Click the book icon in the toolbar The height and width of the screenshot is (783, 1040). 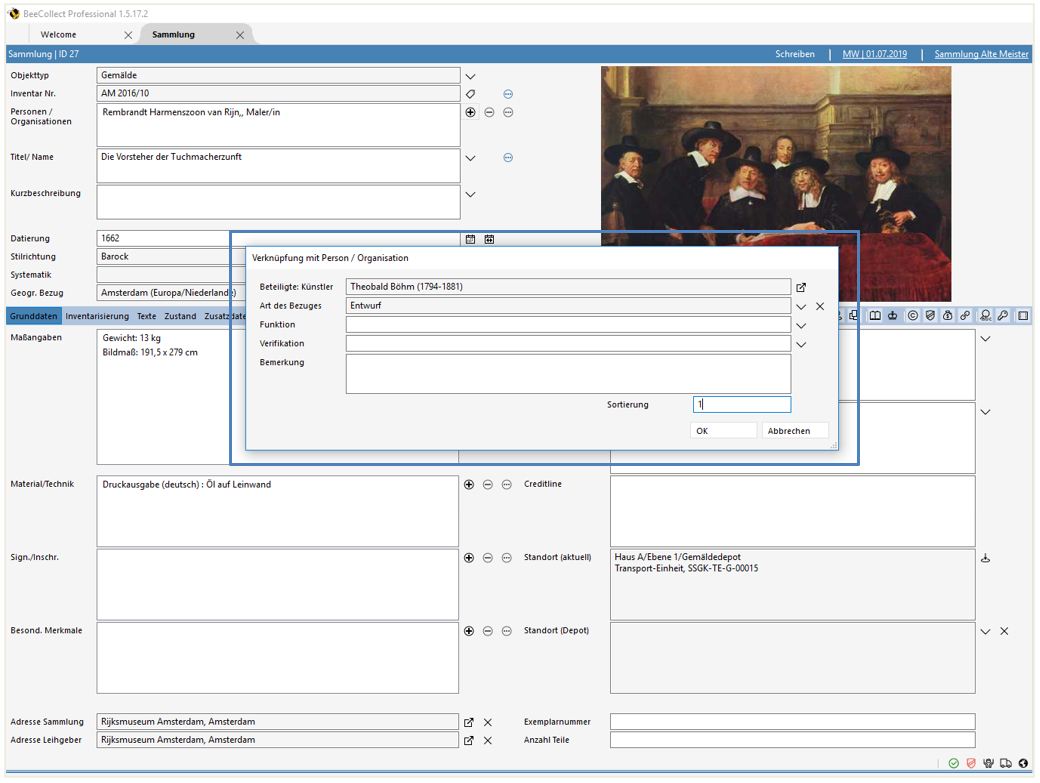pyautogui.click(x=875, y=315)
